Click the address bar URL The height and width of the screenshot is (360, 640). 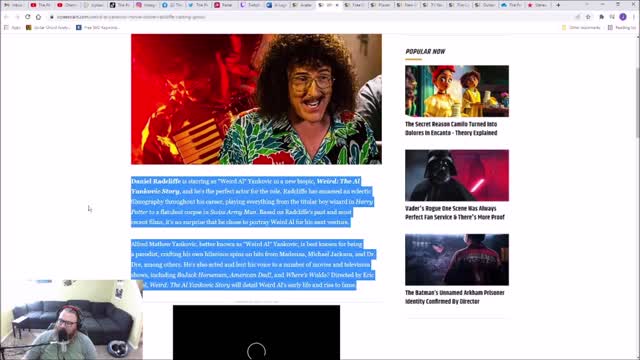coord(131,17)
